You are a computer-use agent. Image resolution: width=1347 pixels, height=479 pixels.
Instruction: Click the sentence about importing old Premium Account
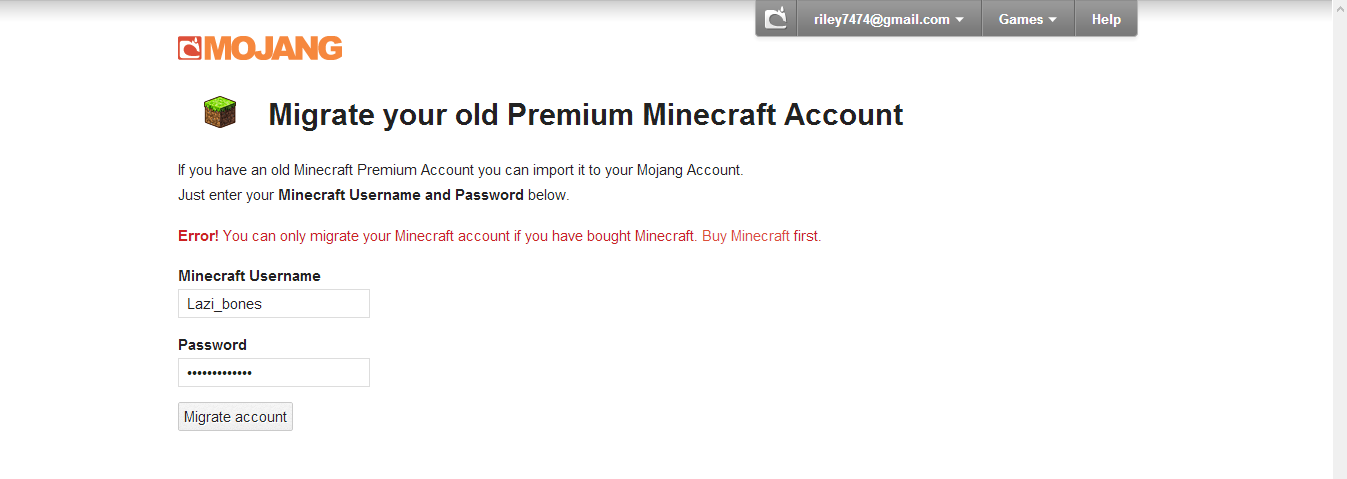[x=460, y=170]
